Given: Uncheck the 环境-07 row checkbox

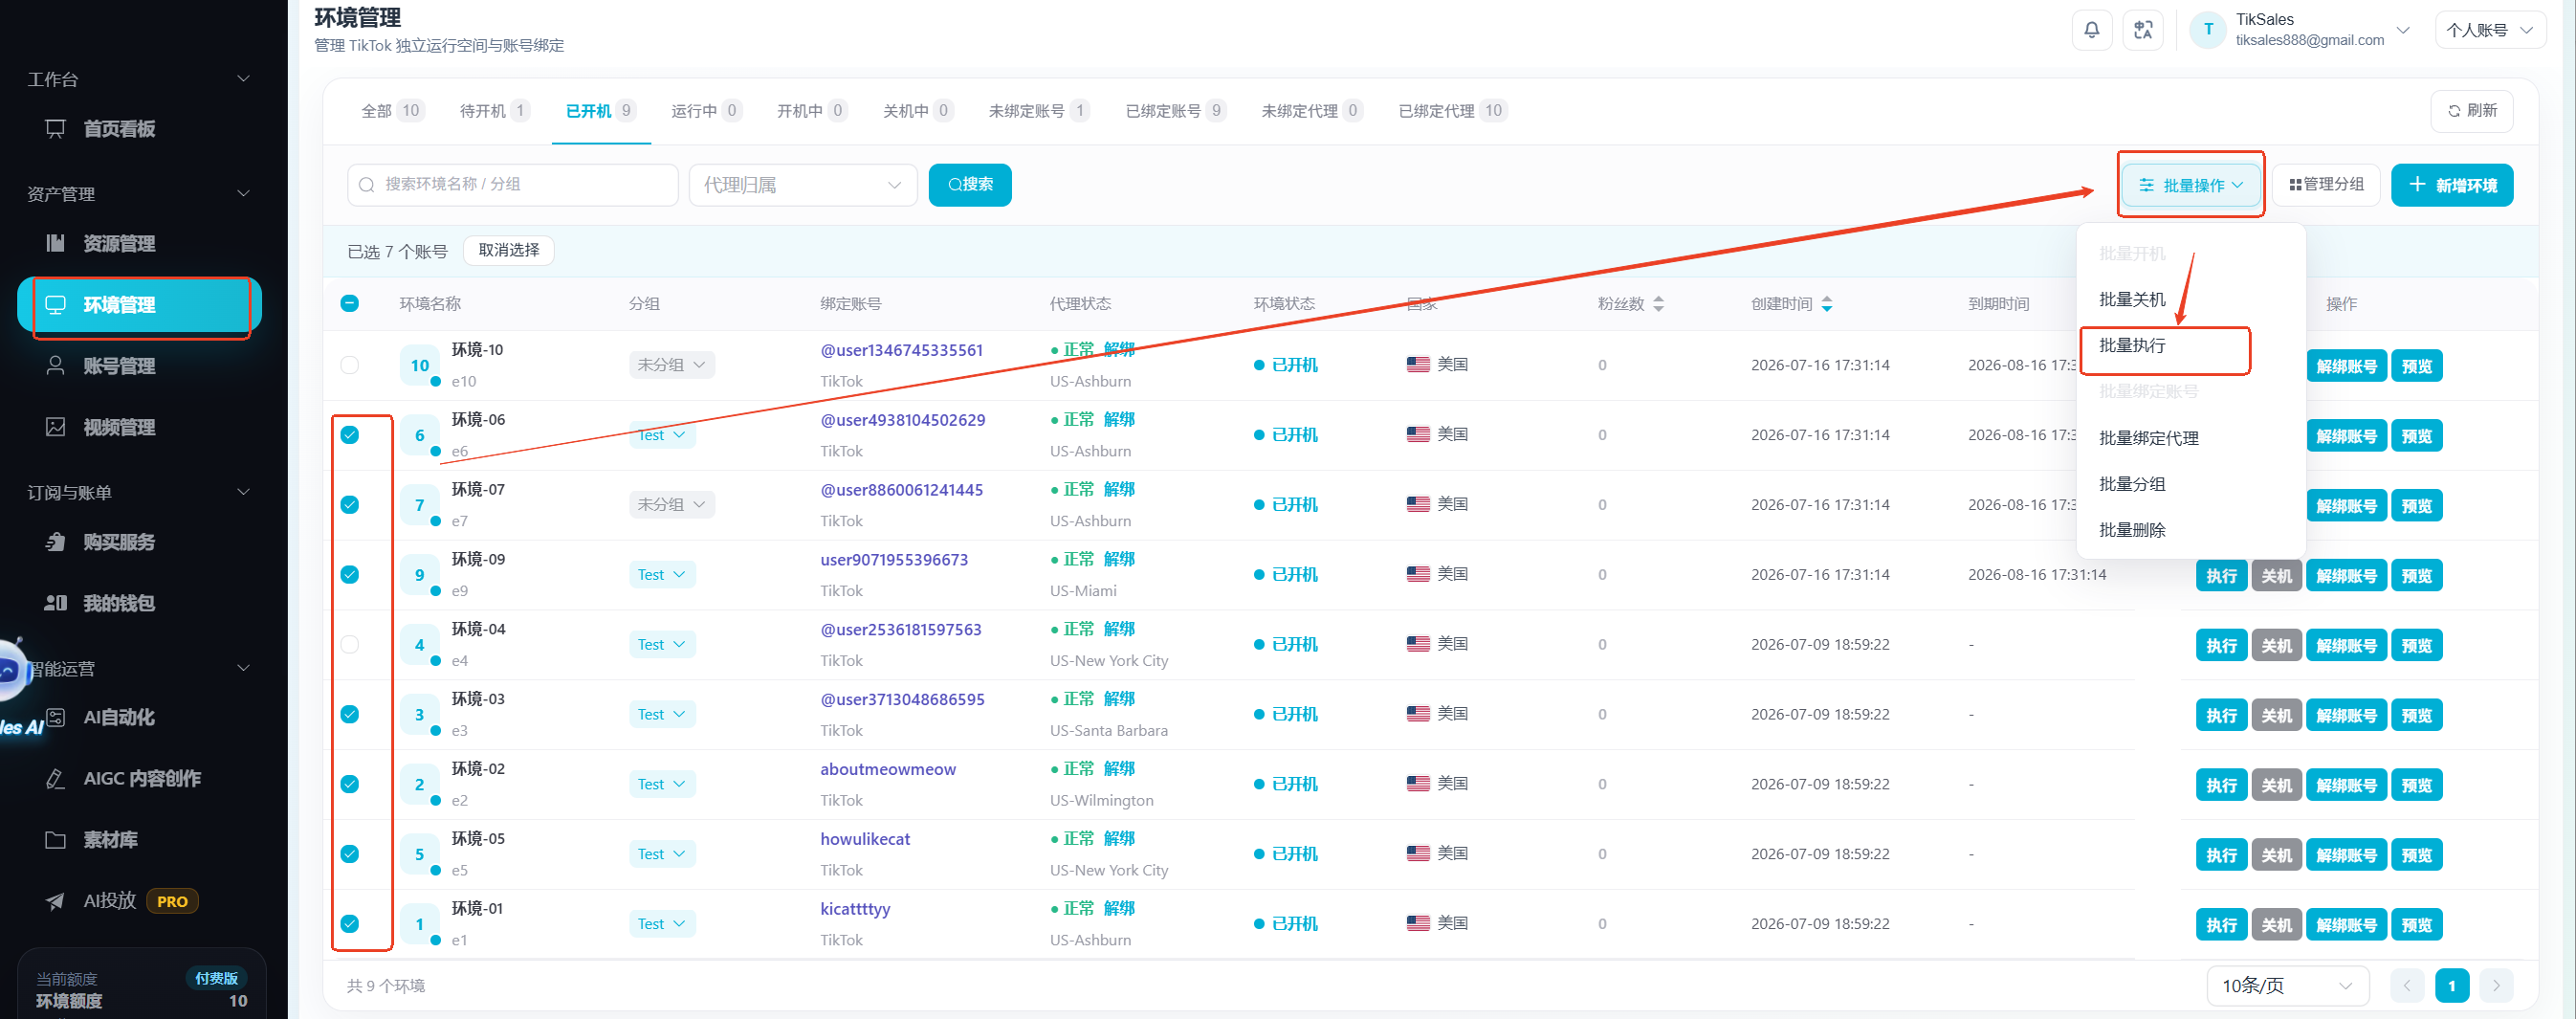Looking at the screenshot, I should 350,505.
